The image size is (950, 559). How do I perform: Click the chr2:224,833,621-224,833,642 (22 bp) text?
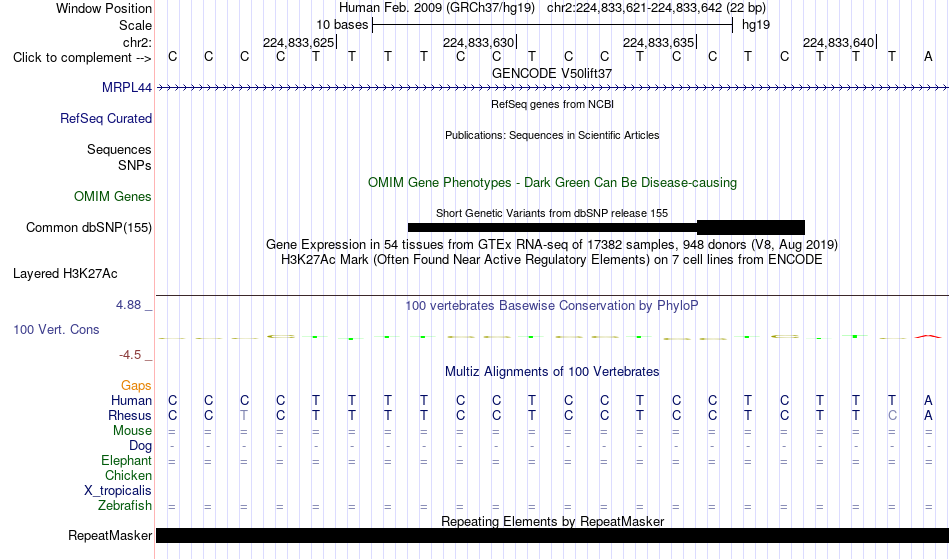(656, 8)
